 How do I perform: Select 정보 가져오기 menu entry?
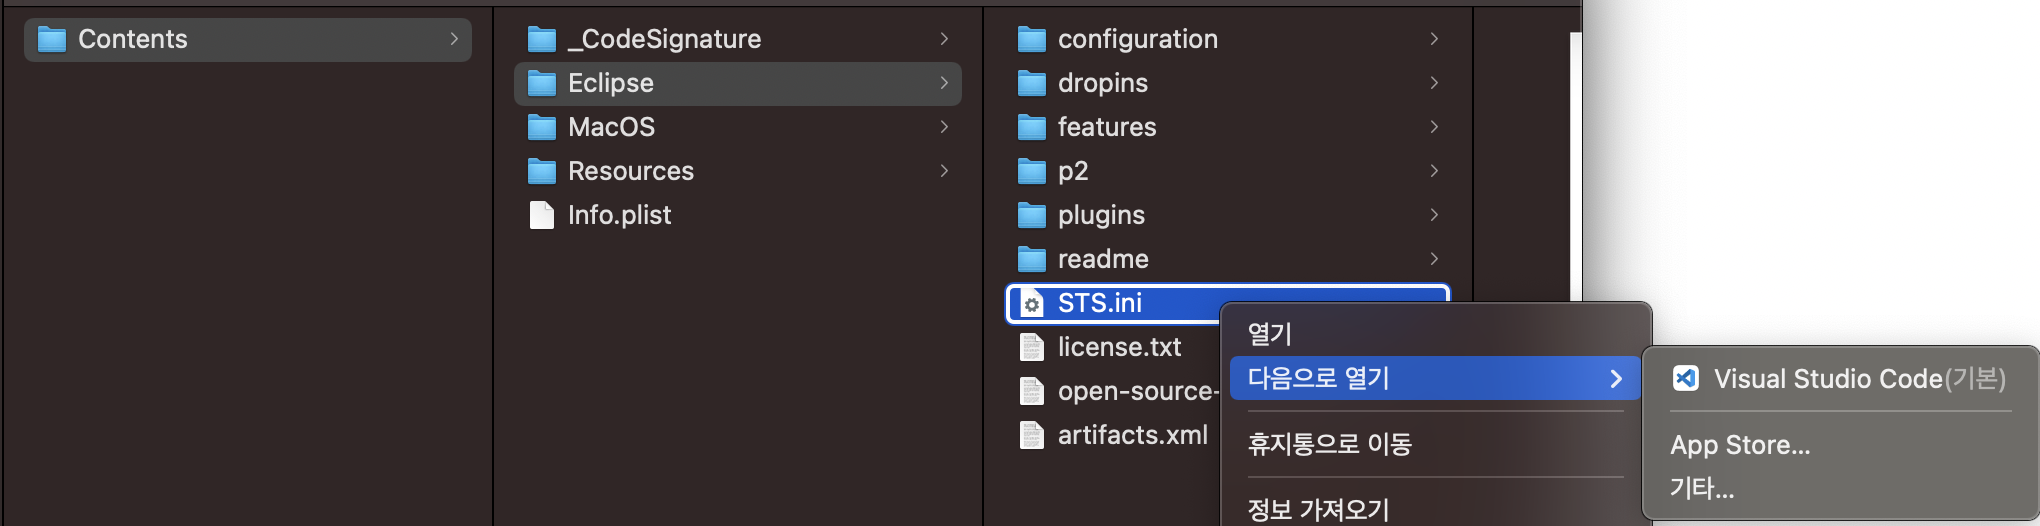point(1435,509)
